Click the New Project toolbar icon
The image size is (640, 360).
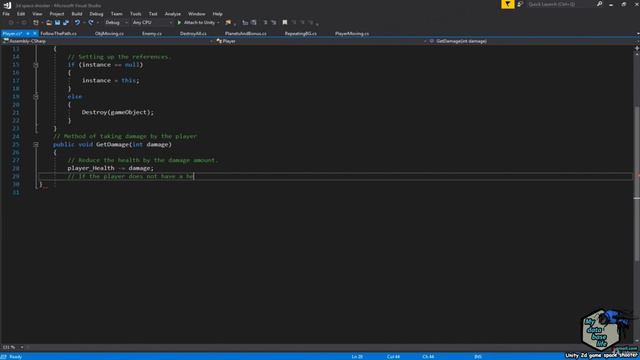click(x=36, y=22)
